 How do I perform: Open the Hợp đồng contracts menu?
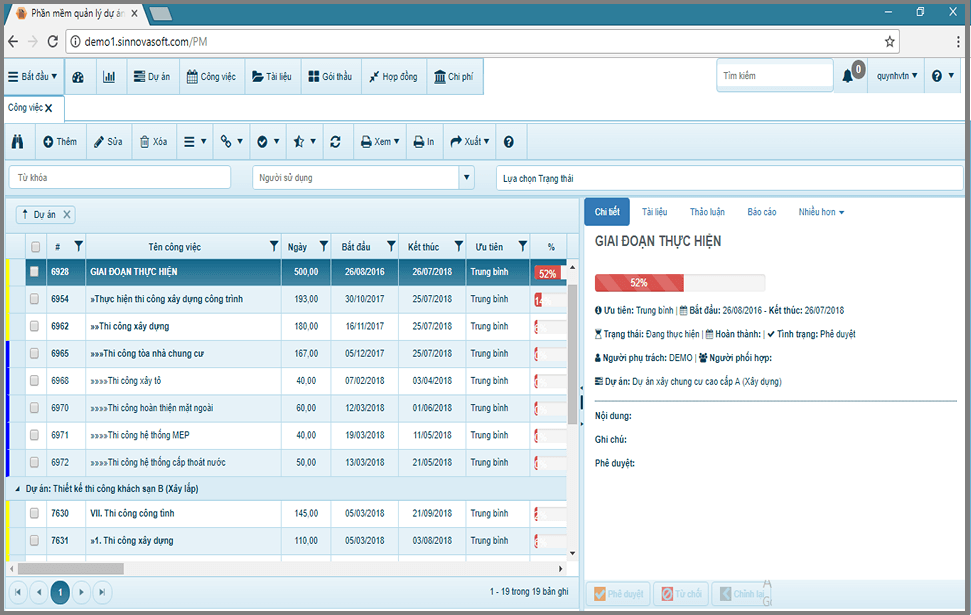coord(393,77)
